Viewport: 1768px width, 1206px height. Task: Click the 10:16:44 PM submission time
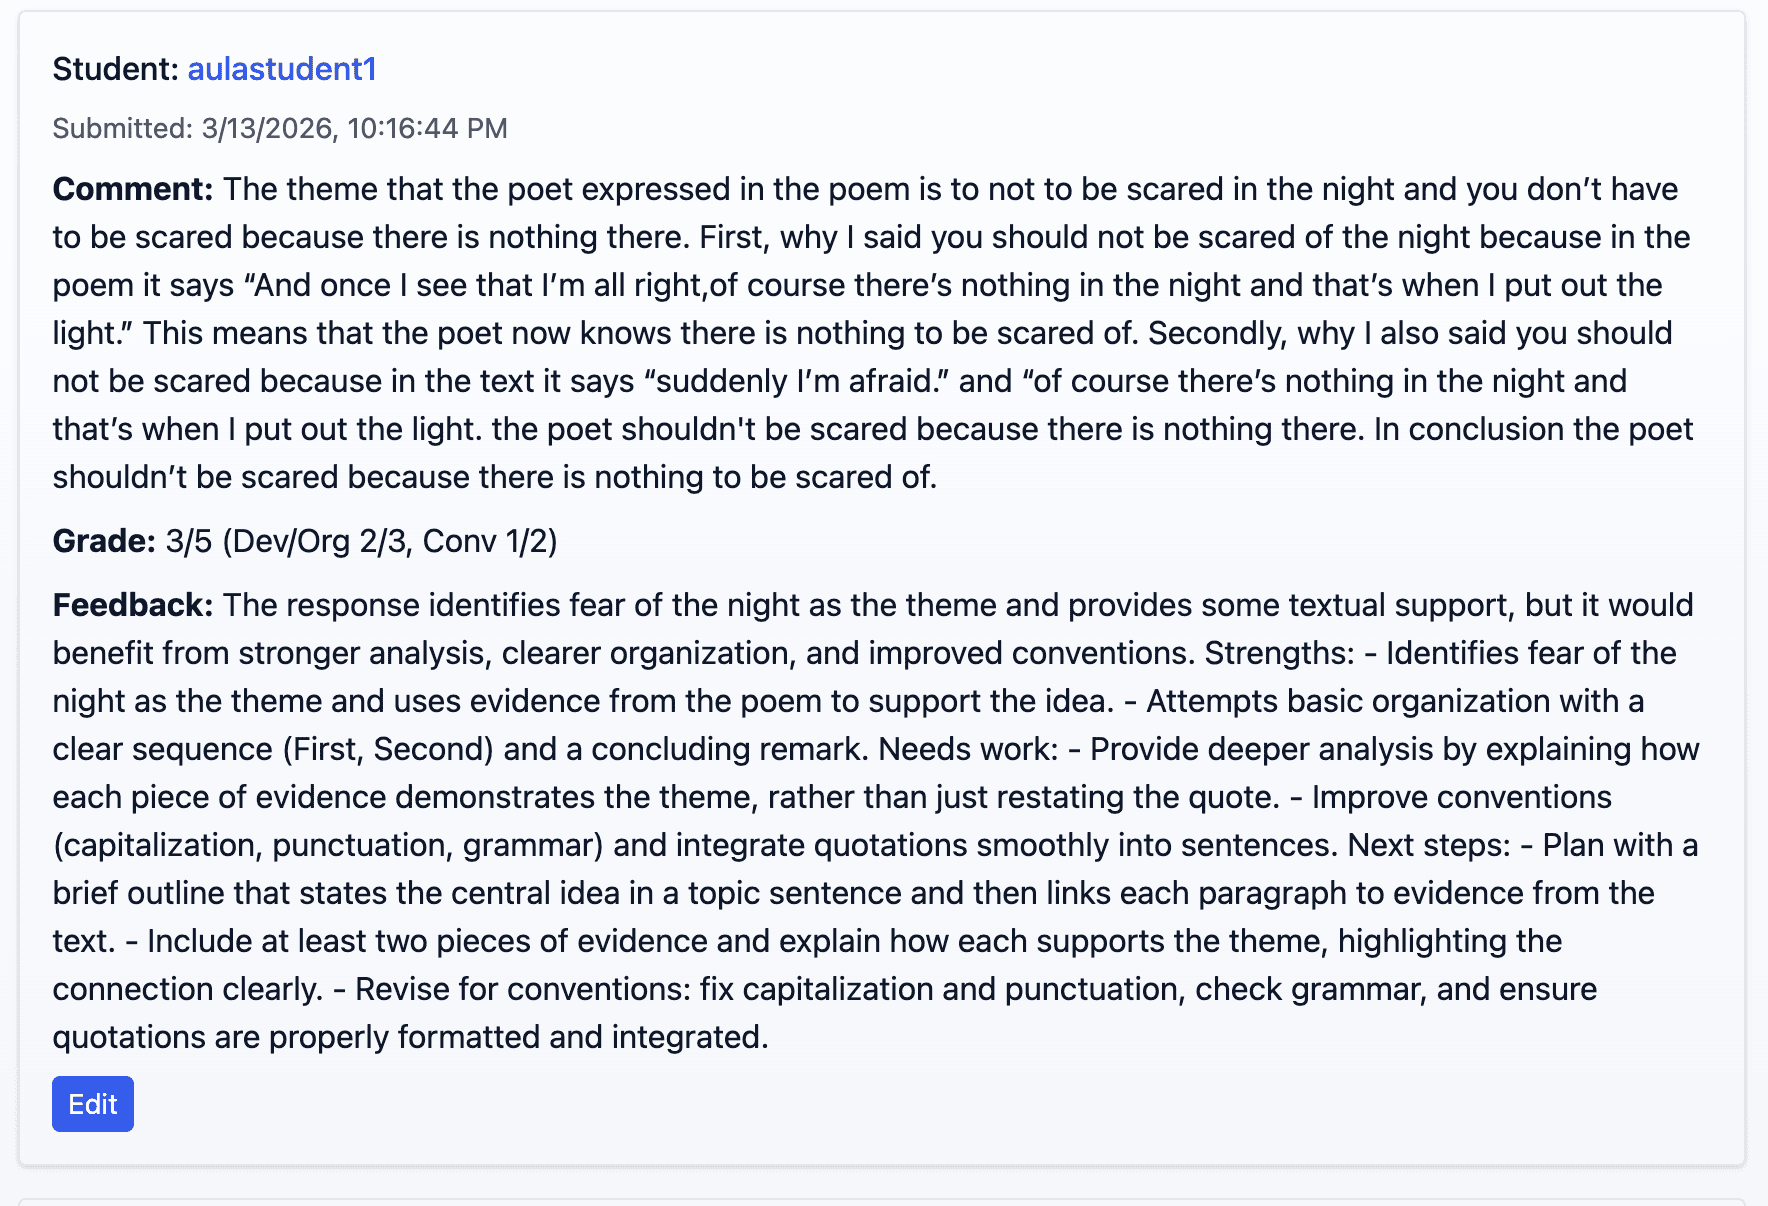tap(427, 129)
